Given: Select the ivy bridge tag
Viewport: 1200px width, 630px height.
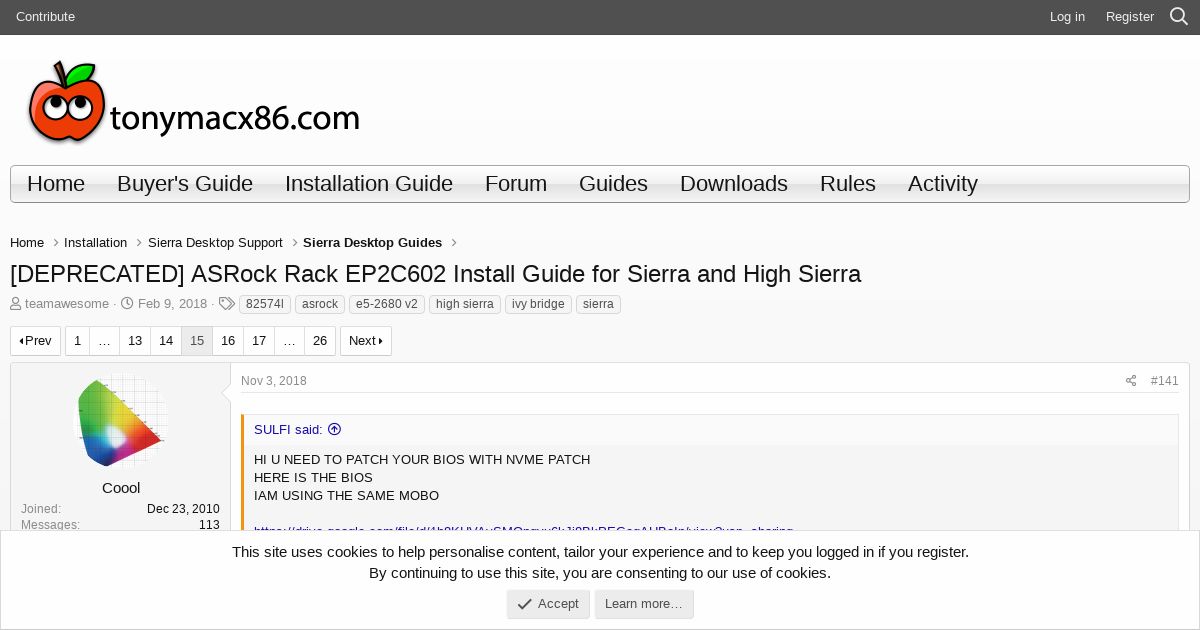Looking at the screenshot, I should [538, 304].
